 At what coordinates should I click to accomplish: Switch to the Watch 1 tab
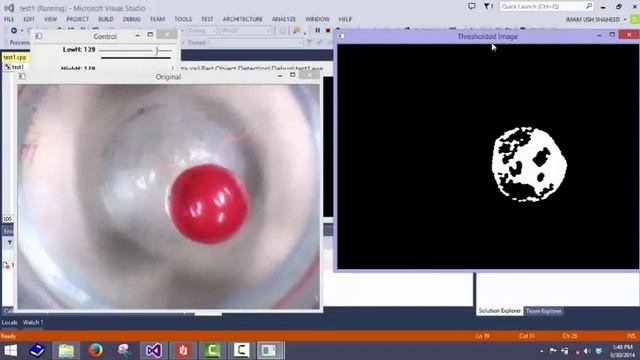(33, 322)
